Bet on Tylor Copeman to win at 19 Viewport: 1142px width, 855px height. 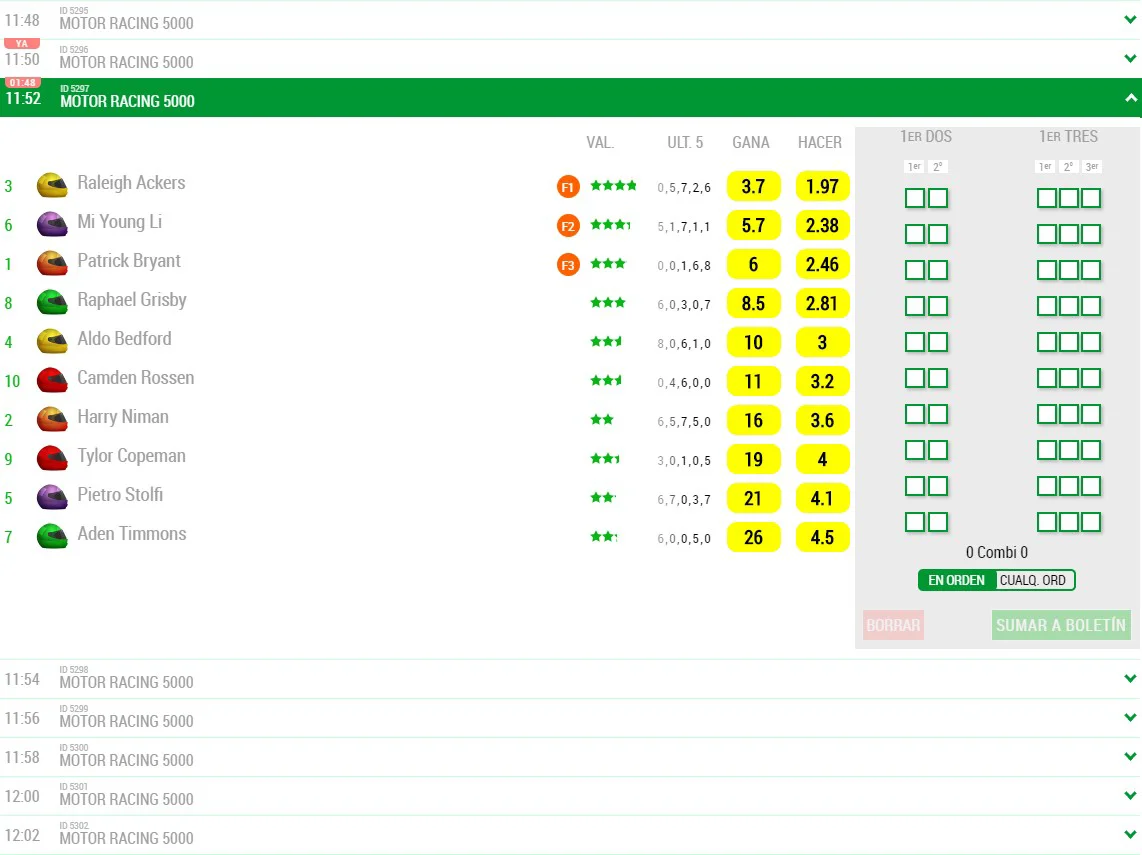pos(753,460)
